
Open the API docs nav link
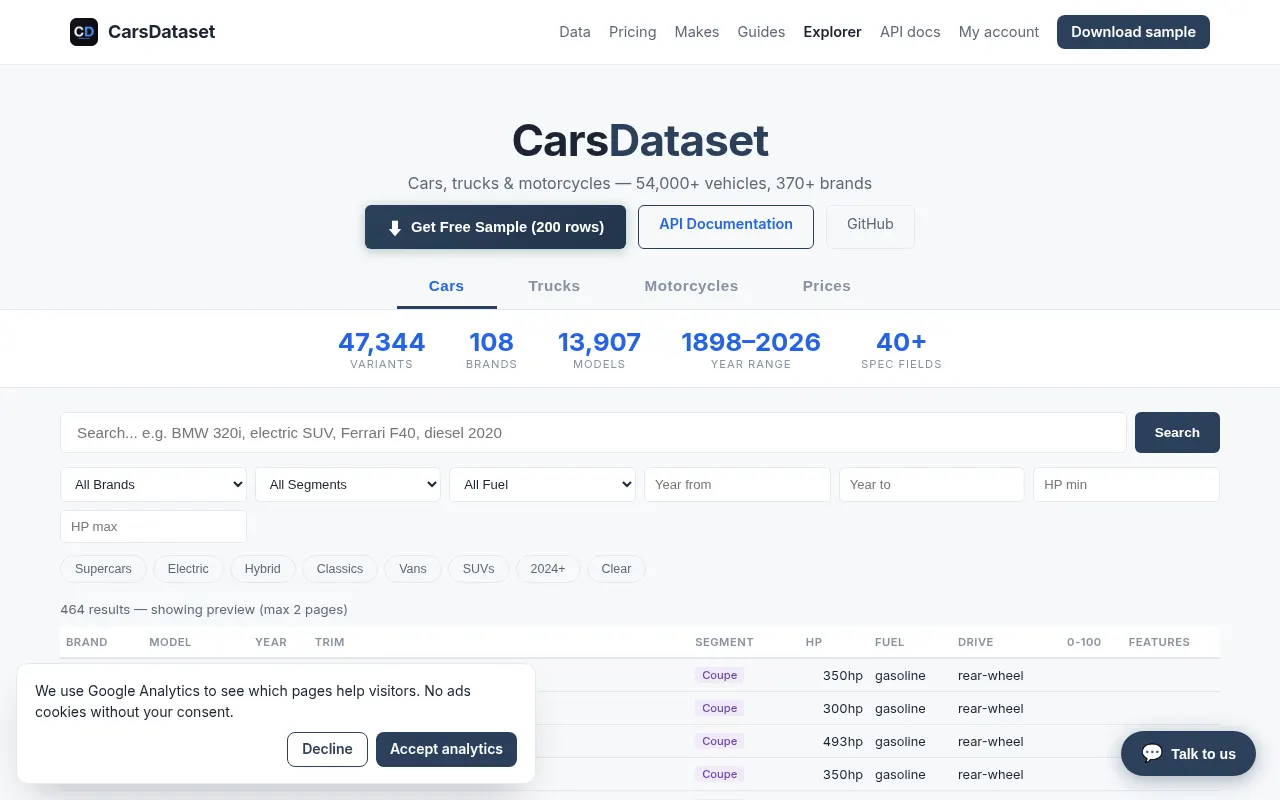910,32
